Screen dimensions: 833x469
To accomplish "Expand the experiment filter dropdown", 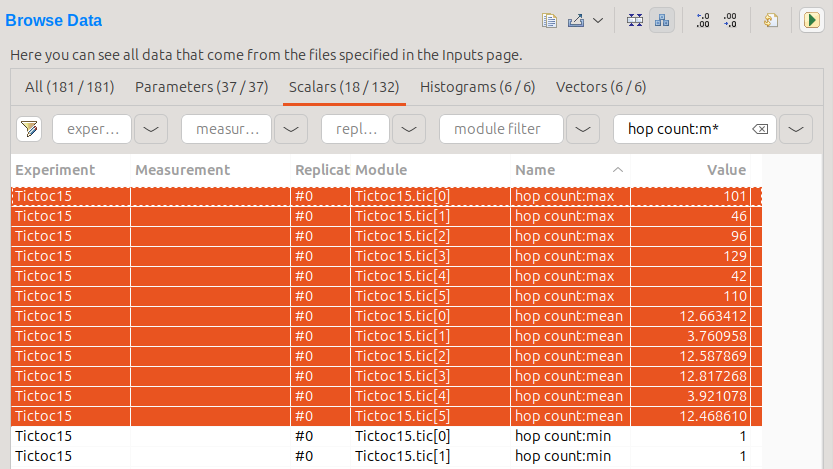I will [151, 129].
